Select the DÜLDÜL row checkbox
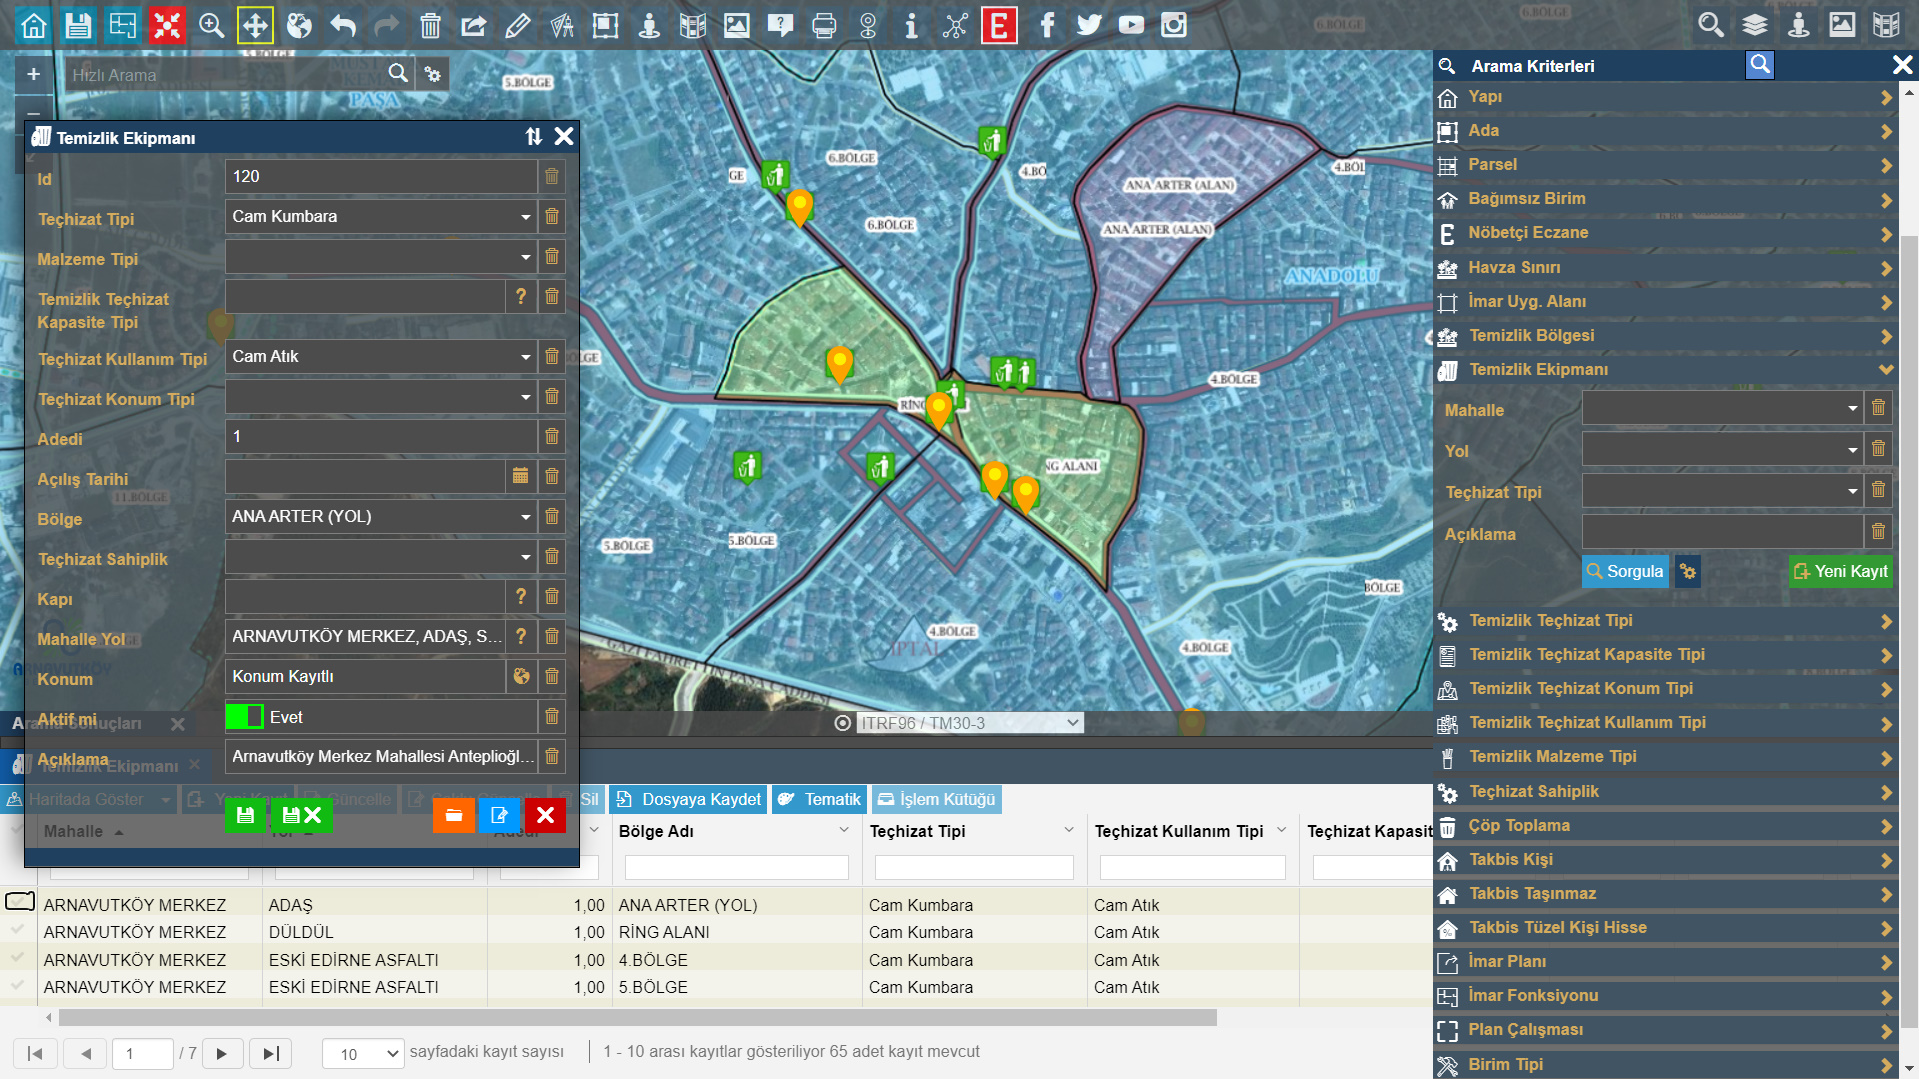The width and height of the screenshot is (1919, 1079). point(17,931)
